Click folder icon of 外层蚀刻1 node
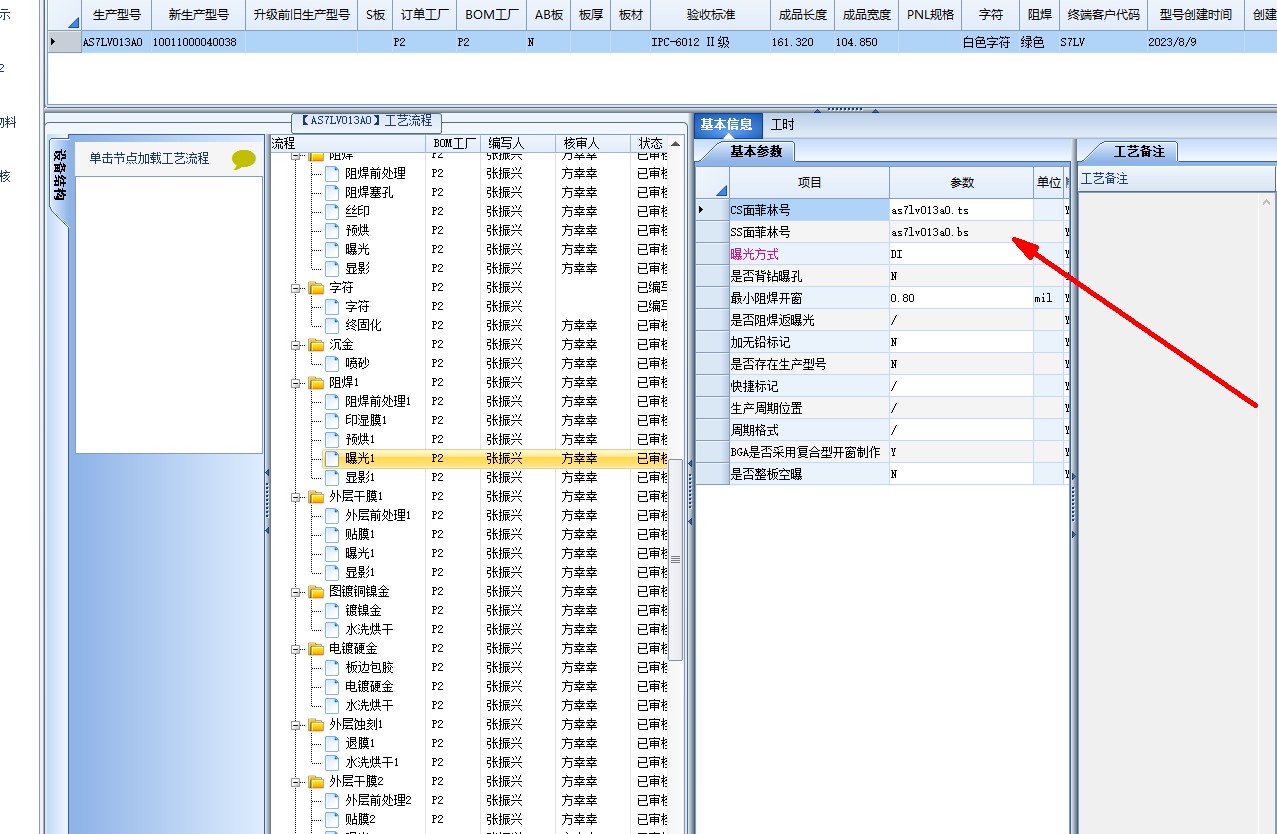The height and width of the screenshot is (834, 1277). click(x=316, y=724)
